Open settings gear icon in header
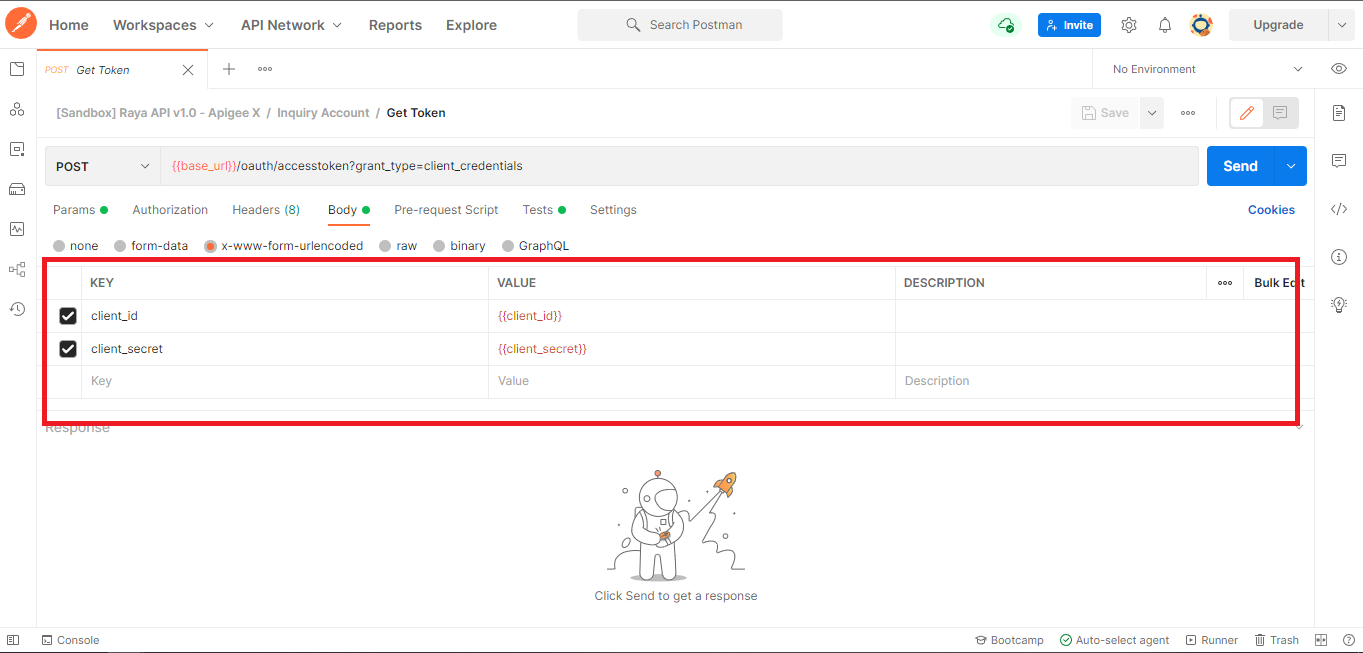The image size is (1363, 653). 1129,25
